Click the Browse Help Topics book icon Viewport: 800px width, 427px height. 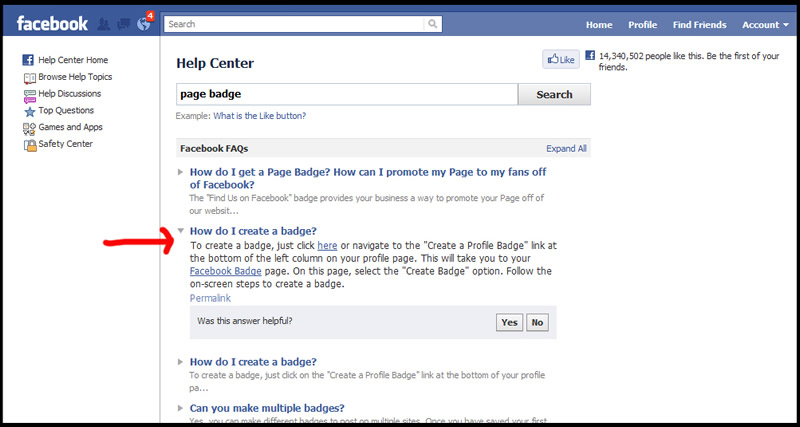pyautogui.click(x=30, y=78)
